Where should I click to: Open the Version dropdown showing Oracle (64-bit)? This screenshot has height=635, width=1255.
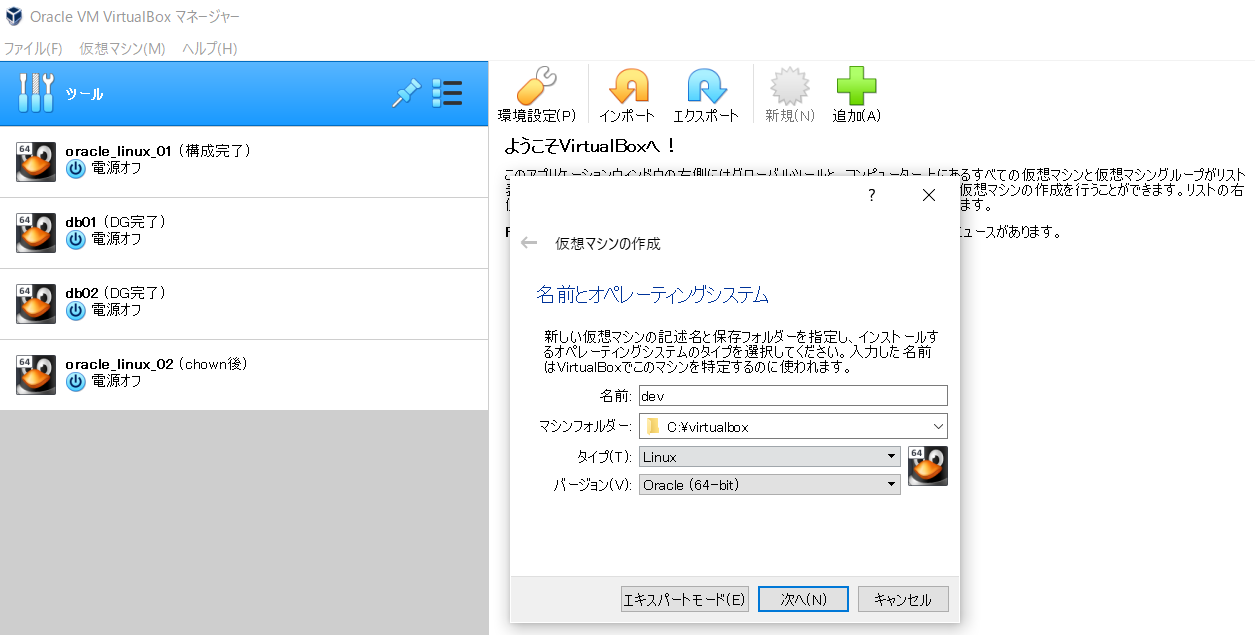[x=770, y=485]
